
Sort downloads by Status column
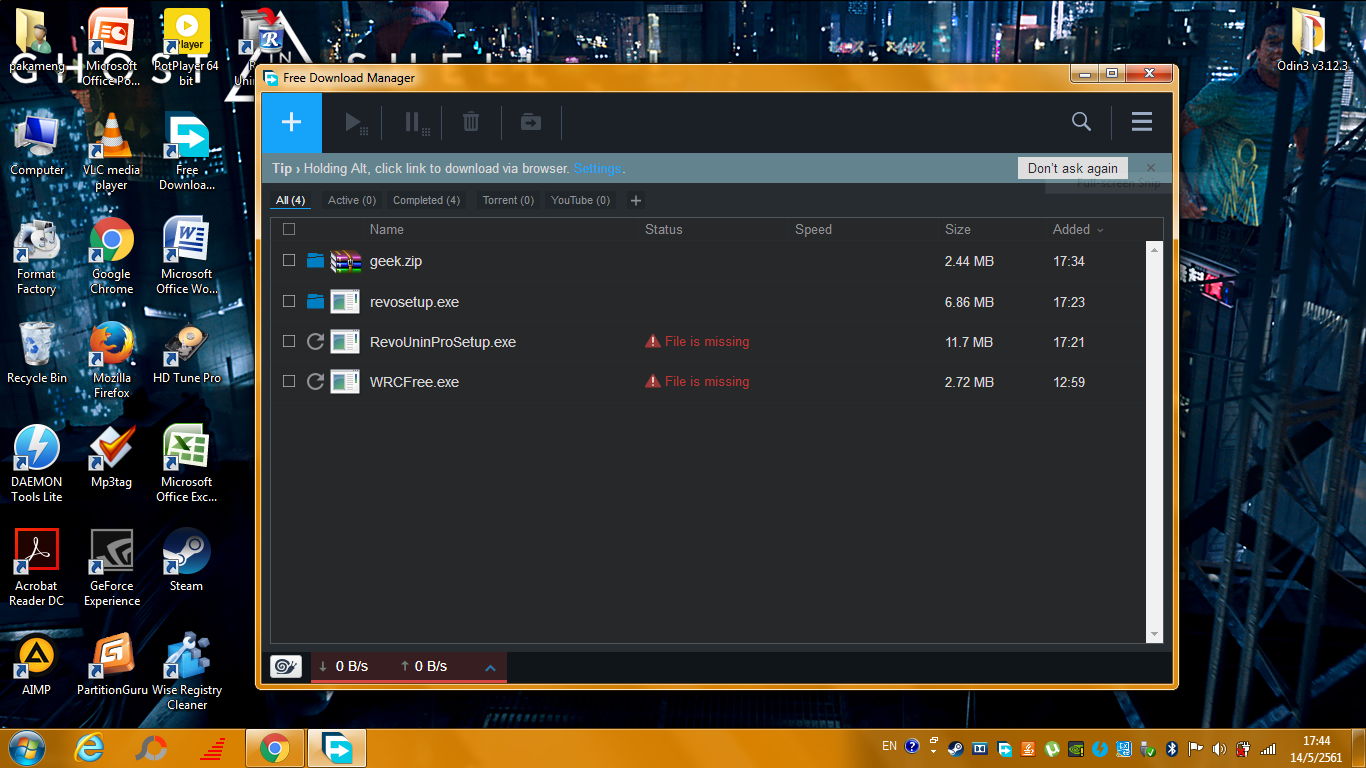click(x=663, y=229)
